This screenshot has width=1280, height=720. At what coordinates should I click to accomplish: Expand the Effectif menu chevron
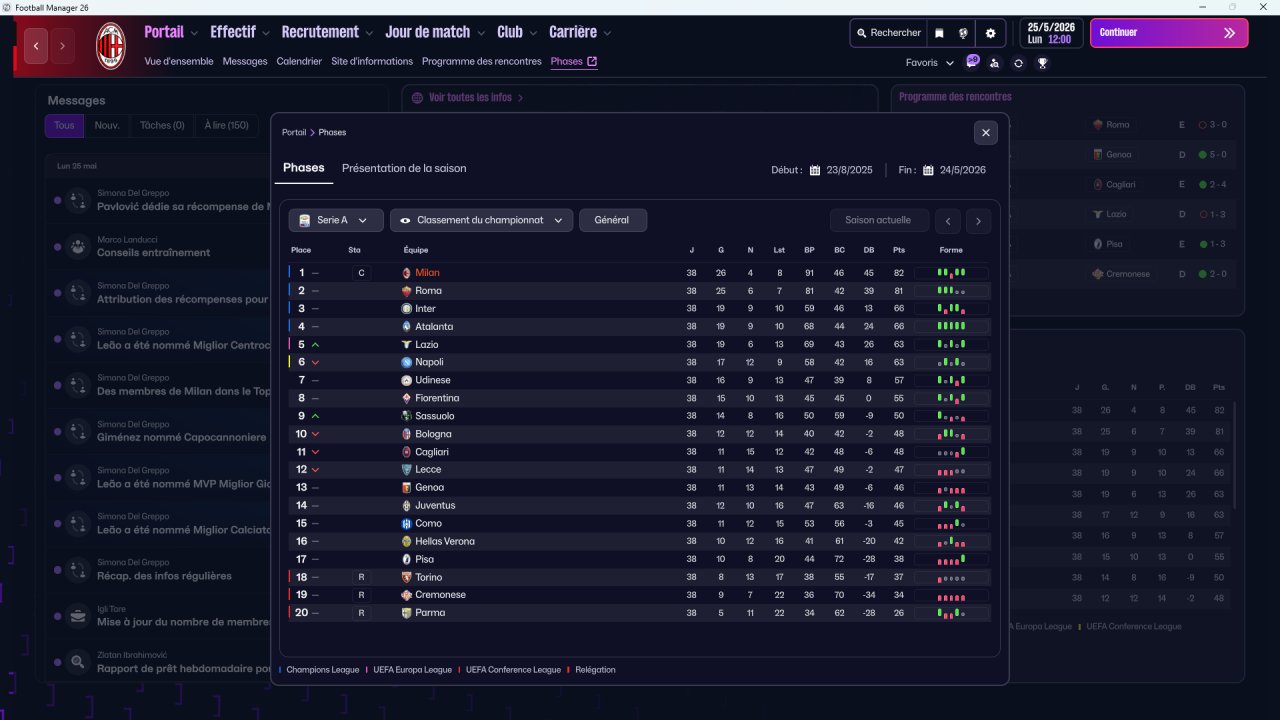[x=265, y=33]
